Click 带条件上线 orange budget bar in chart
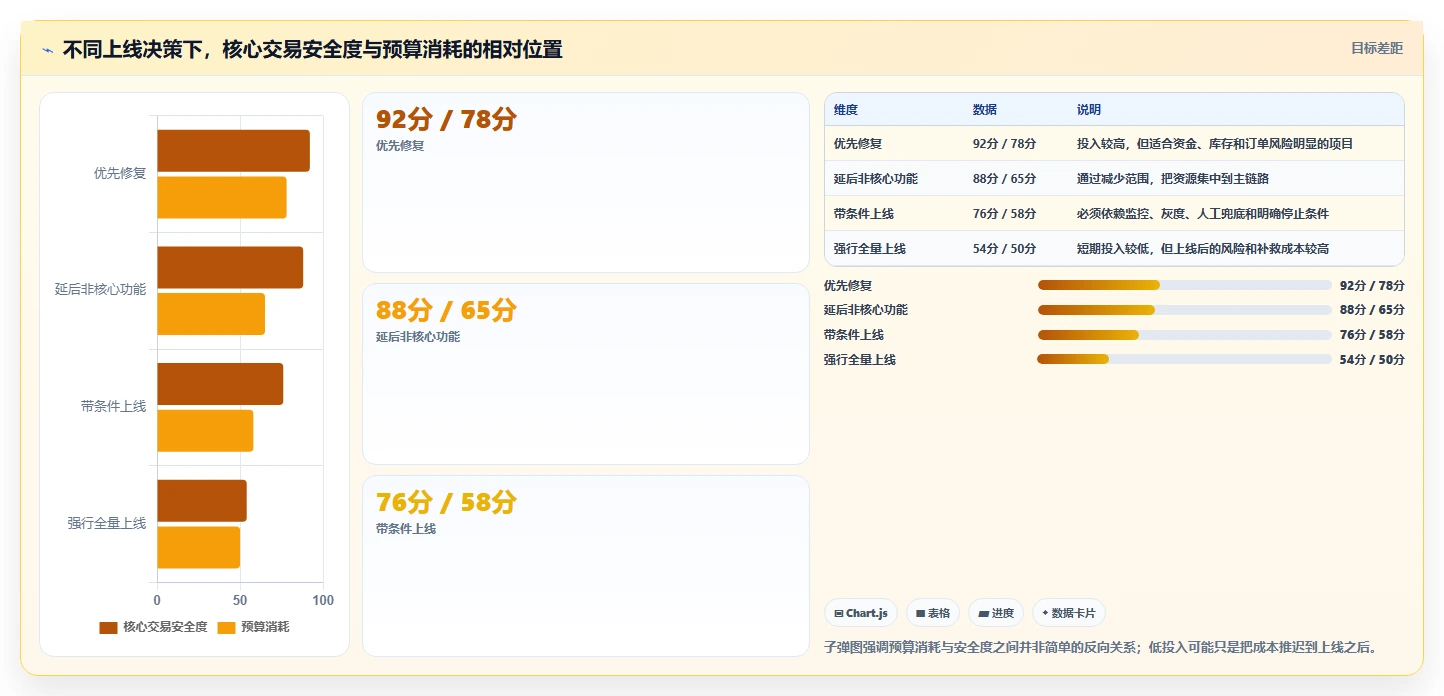The image size is (1444, 696). point(205,431)
